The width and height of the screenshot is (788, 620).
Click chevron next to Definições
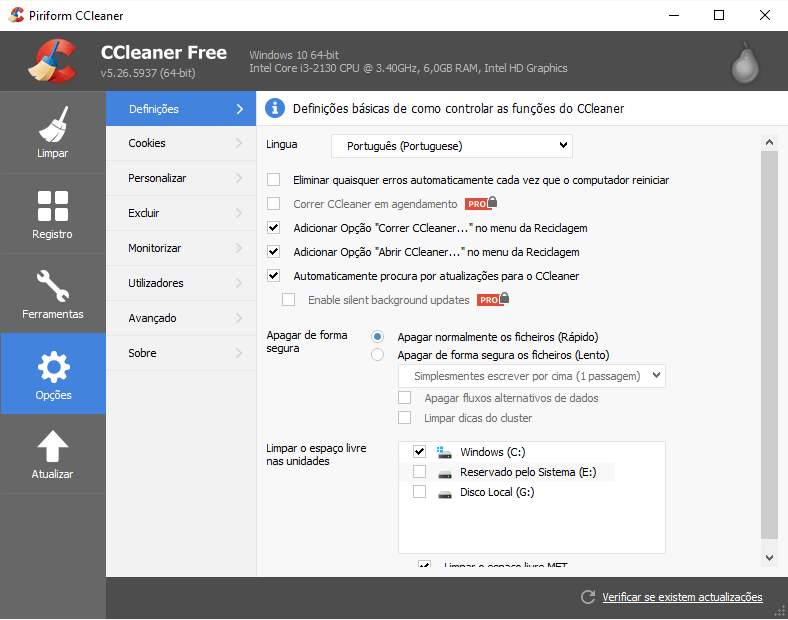[240, 109]
